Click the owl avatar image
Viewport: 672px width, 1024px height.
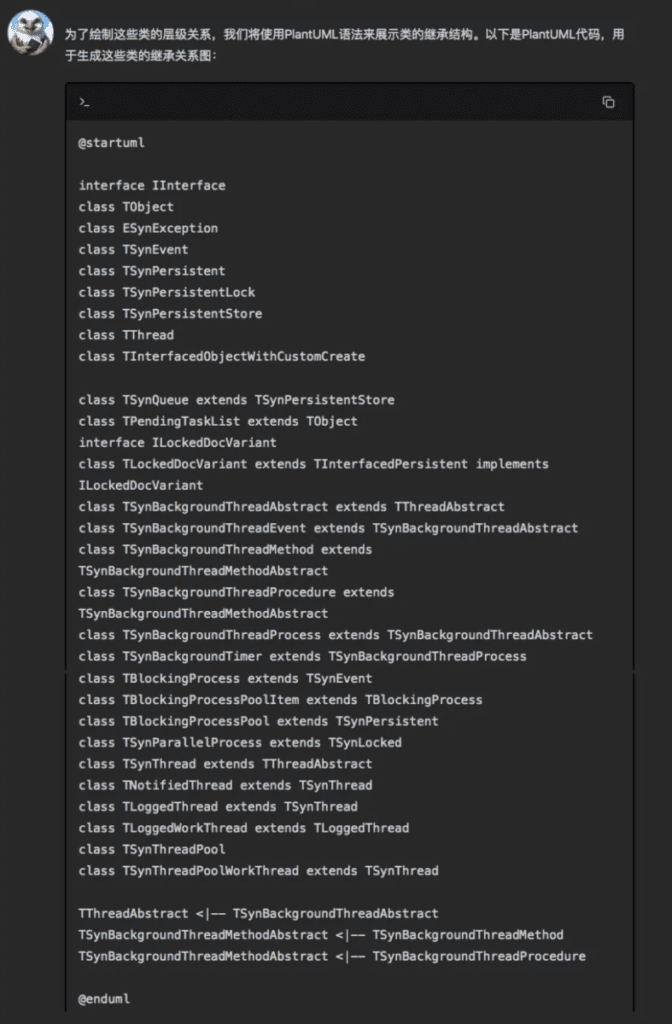coord(30,33)
